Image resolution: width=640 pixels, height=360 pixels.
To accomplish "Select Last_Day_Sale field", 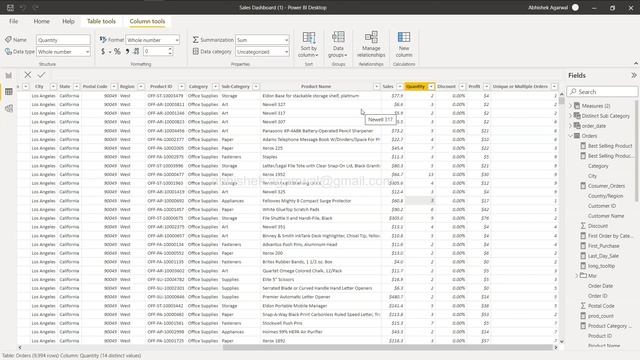I will coord(603,256).
